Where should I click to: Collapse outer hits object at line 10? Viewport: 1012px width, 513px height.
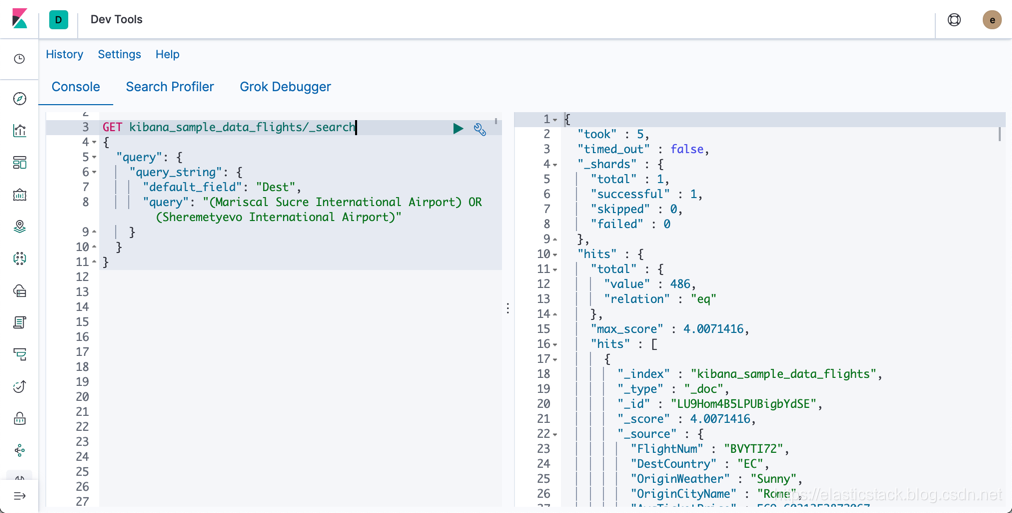coord(554,254)
